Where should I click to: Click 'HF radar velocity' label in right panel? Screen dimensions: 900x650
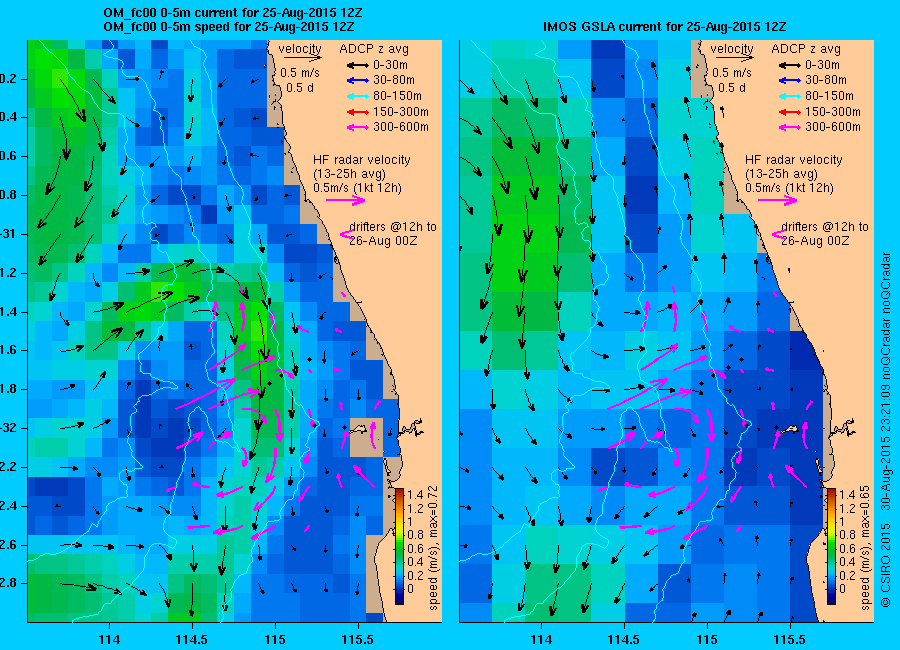point(794,160)
